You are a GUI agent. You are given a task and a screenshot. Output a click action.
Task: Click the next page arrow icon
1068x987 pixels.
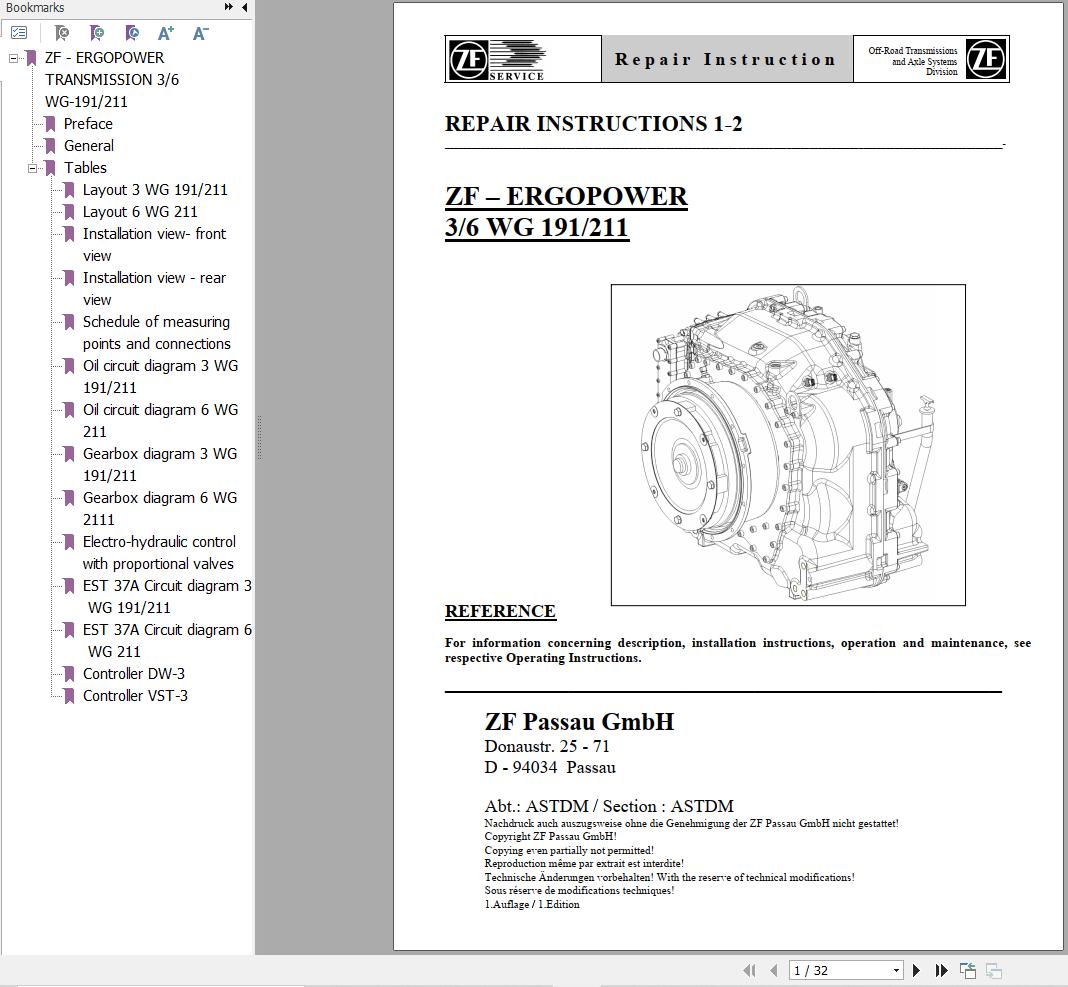[x=916, y=970]
